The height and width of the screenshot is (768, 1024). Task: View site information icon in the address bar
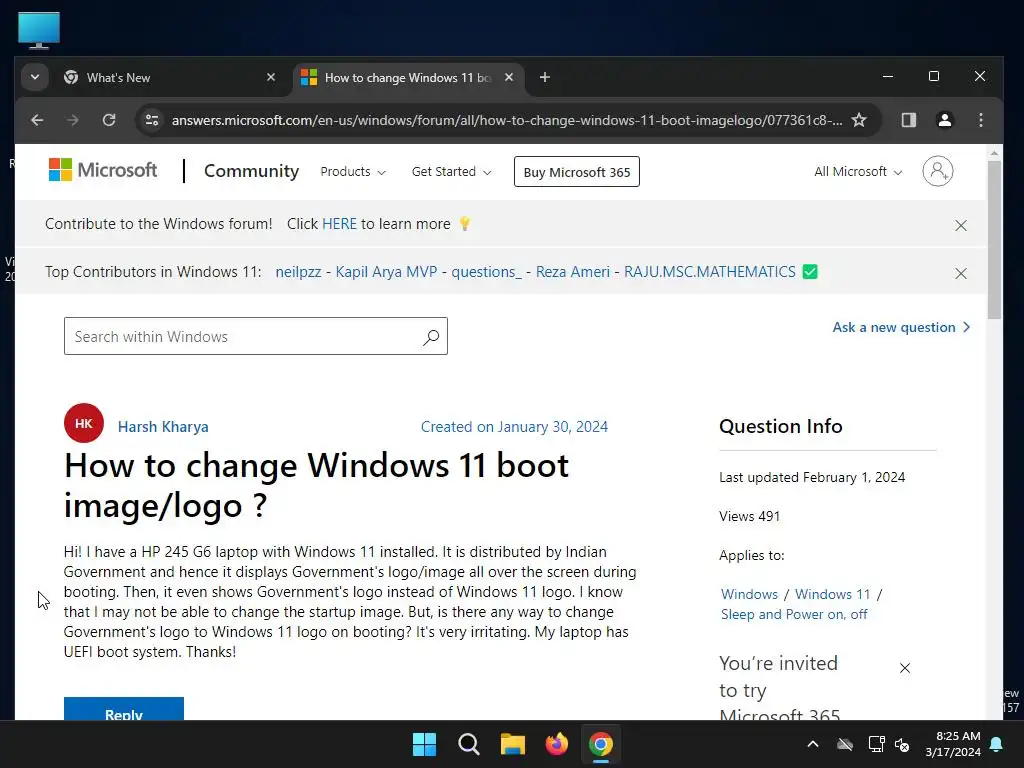point(152,120)
